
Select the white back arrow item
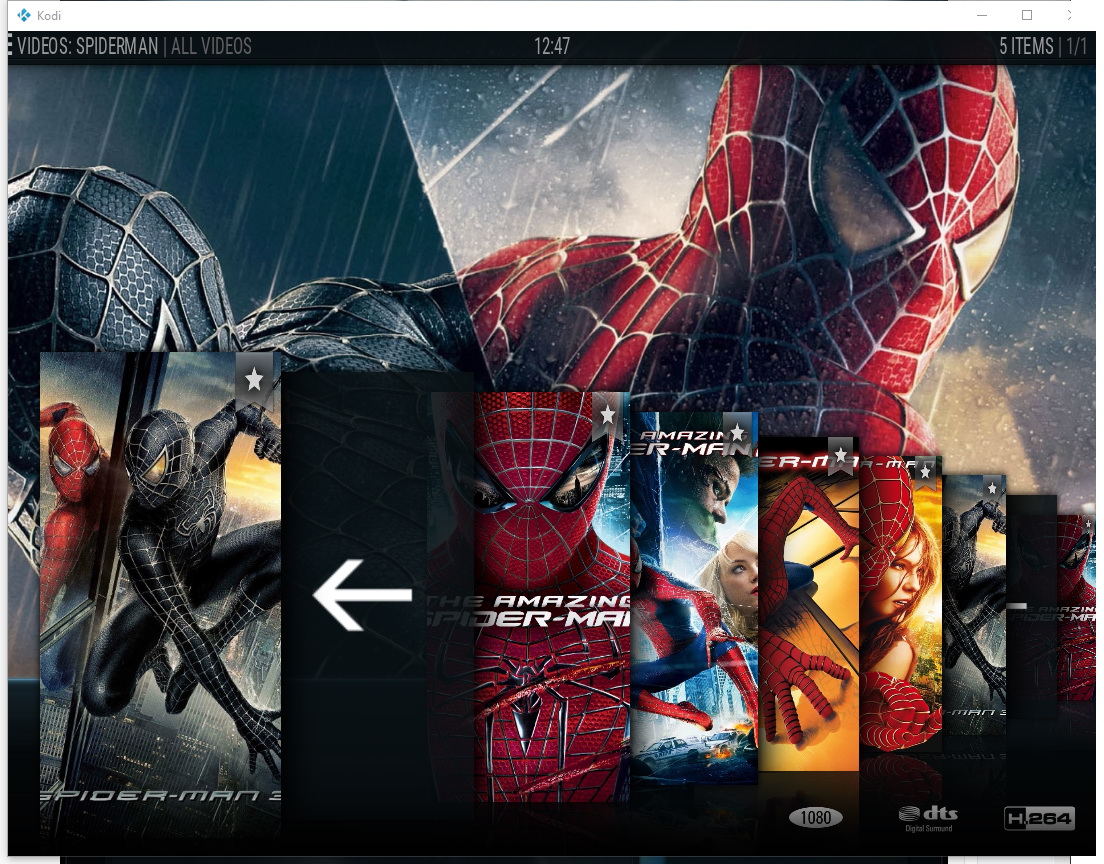pyautogui.click(x=363, y=595)
